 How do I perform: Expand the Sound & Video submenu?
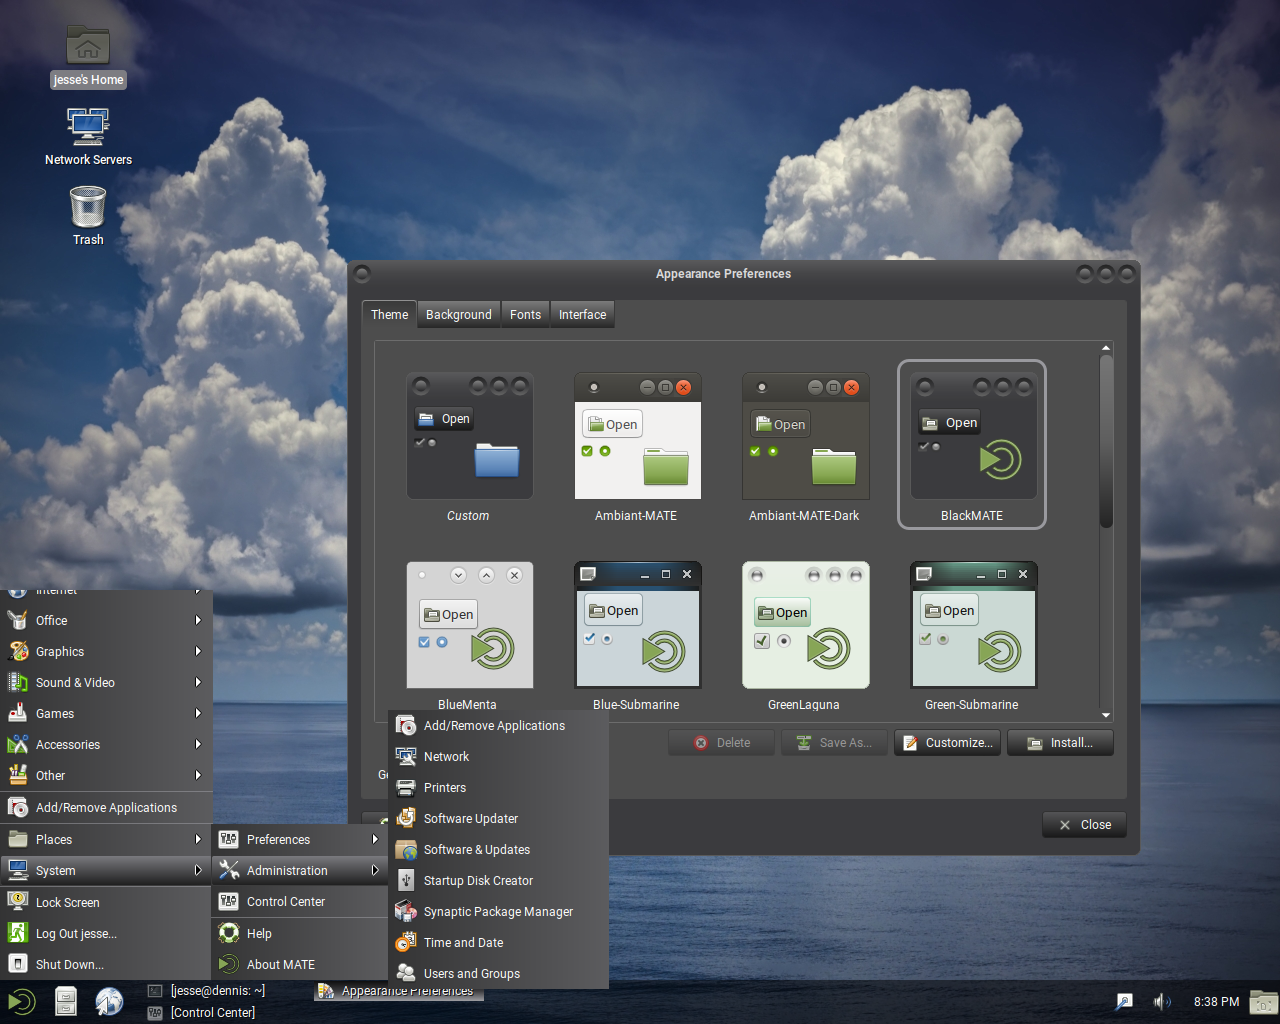(105, 682)
